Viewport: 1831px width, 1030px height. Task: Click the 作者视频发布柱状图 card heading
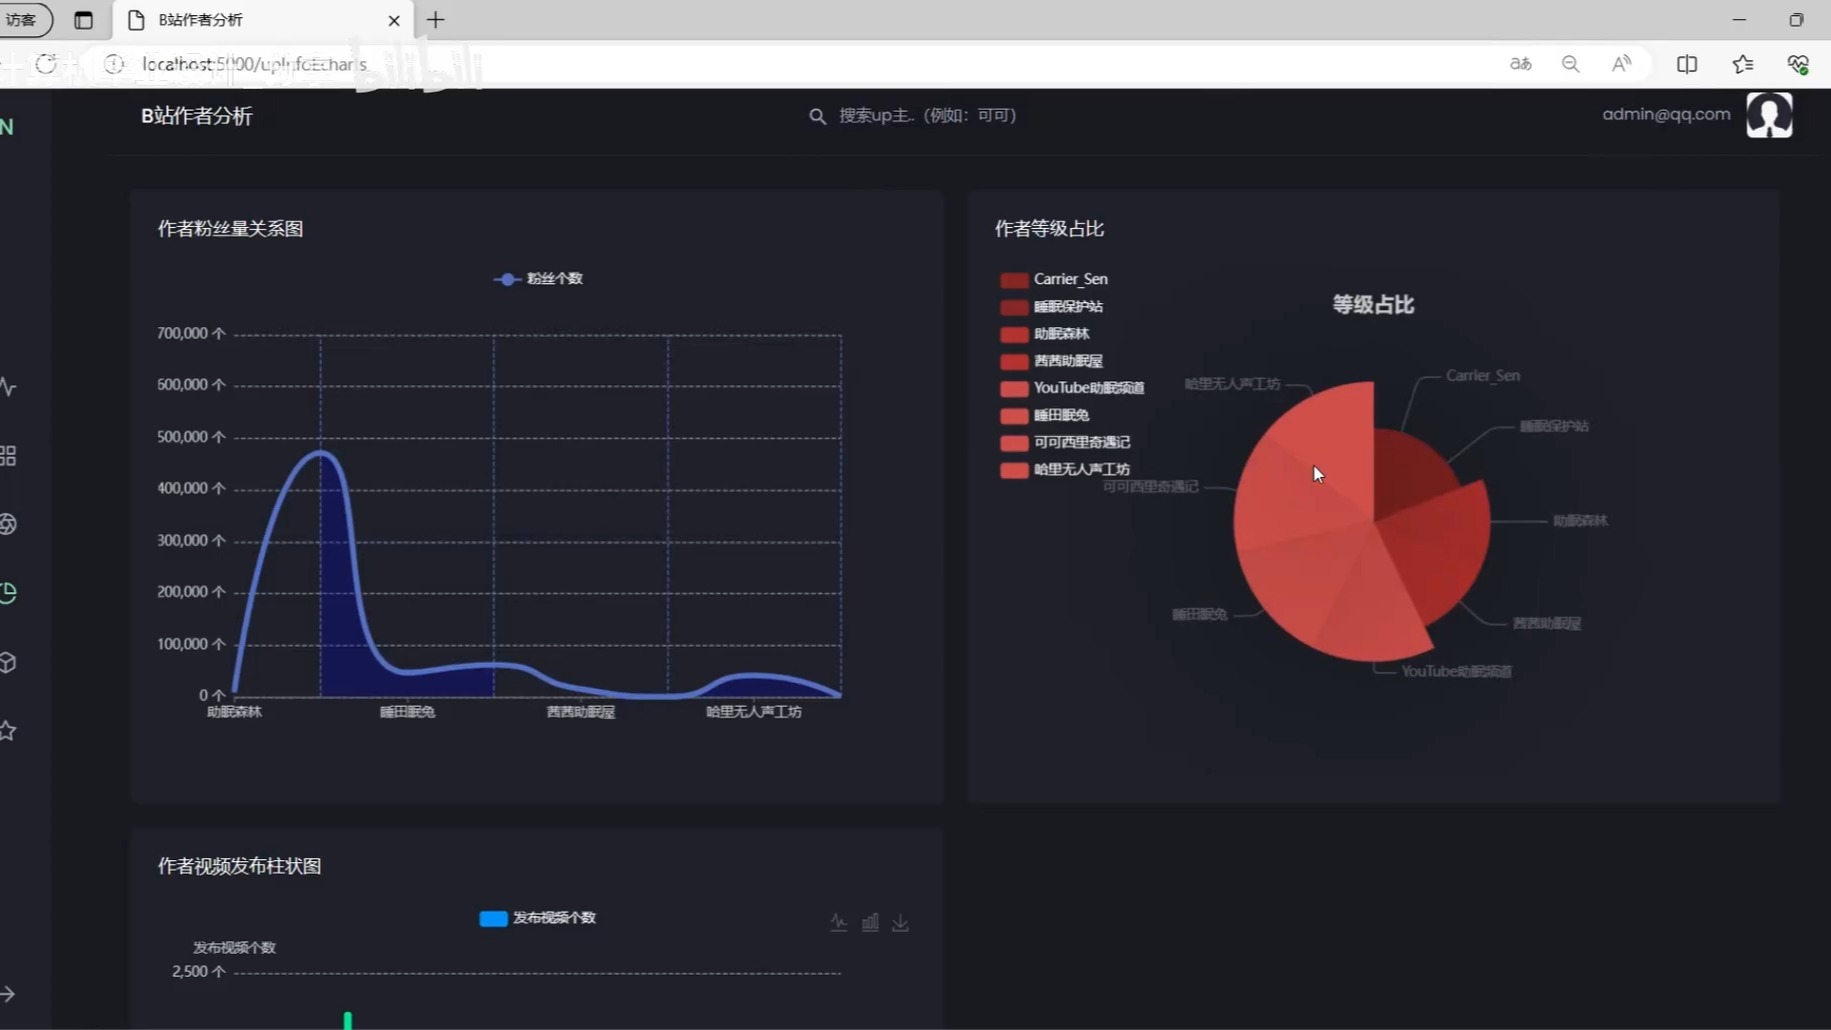coord(239,866)
